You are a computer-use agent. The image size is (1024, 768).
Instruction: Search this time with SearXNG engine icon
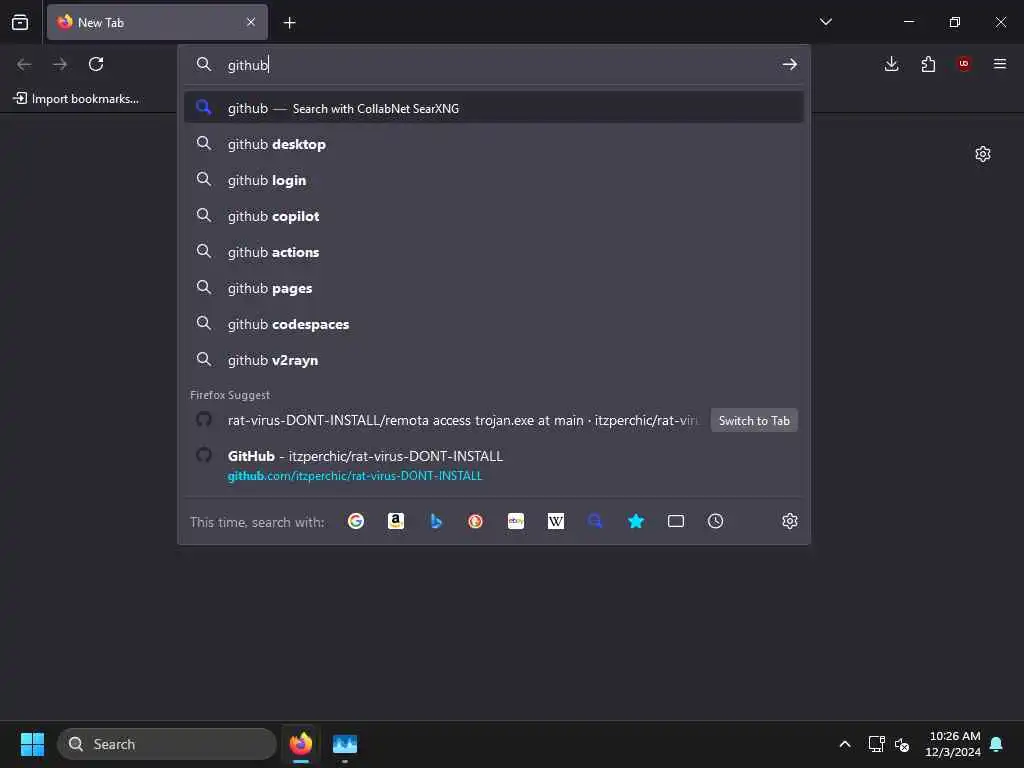595,520
